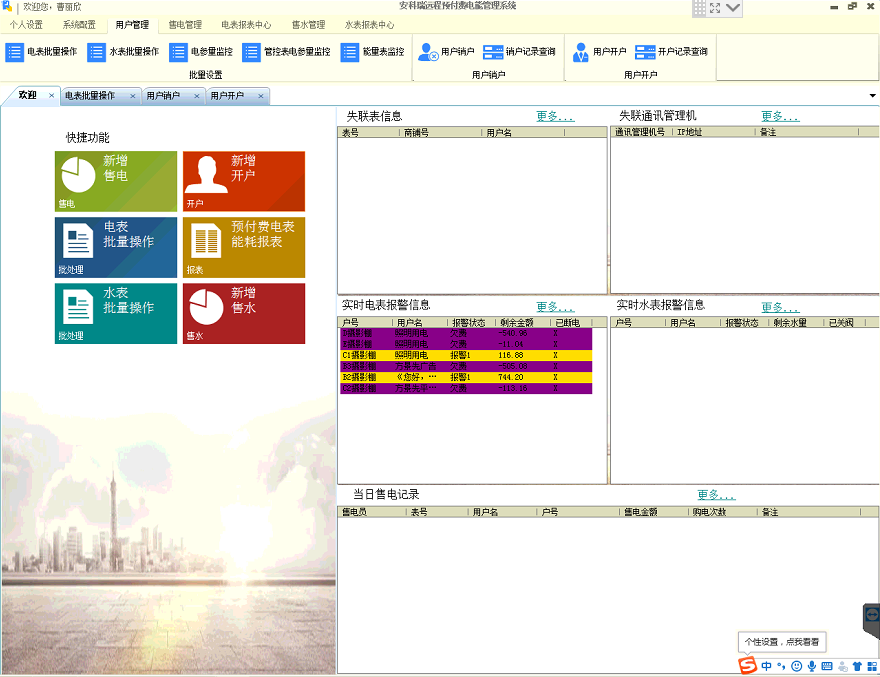
Task: Select the C2摄影棚 alarm row
Action: pos(466,388)
